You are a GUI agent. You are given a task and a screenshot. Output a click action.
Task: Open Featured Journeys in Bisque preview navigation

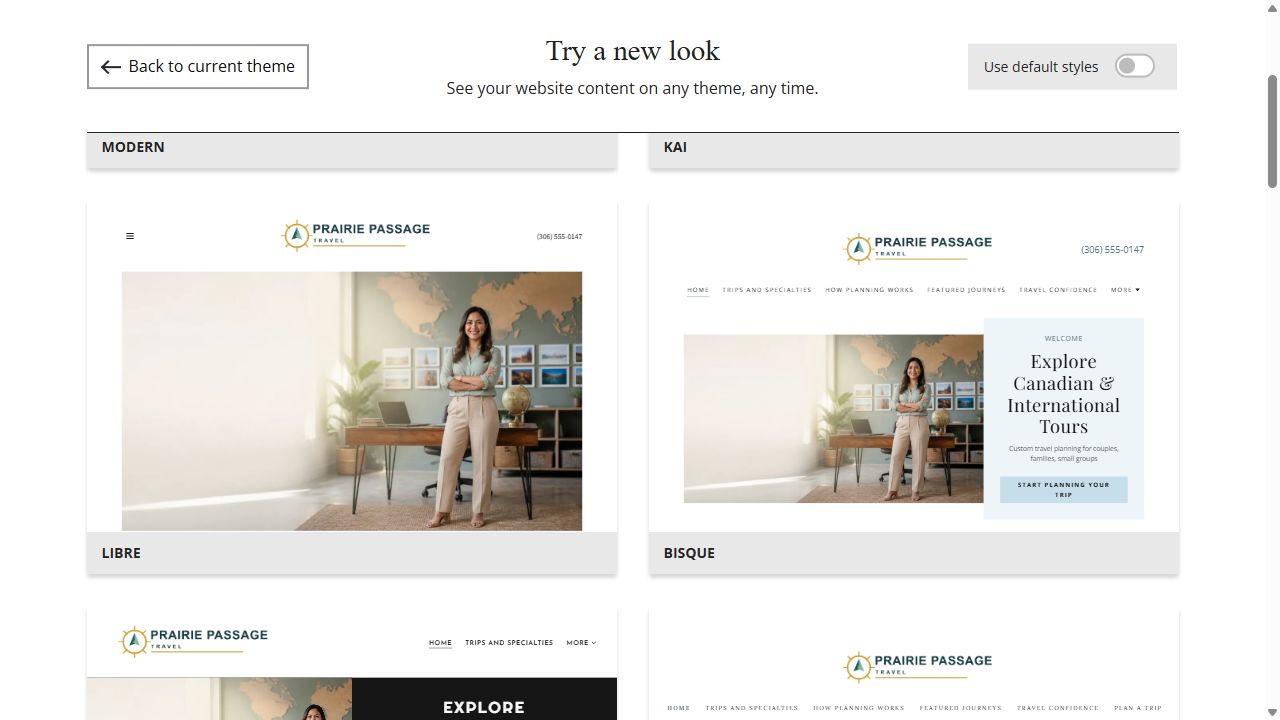click(x=966, y=290)
